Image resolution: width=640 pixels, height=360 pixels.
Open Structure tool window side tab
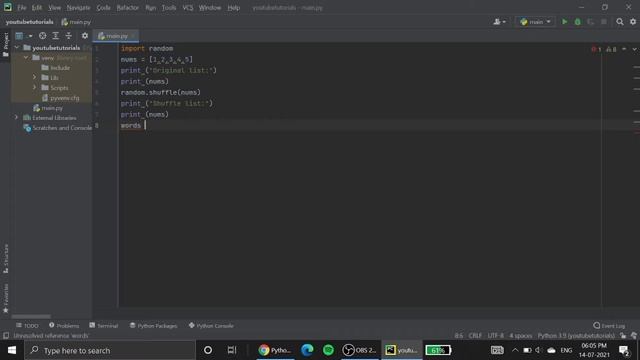[x=6, y=259]
